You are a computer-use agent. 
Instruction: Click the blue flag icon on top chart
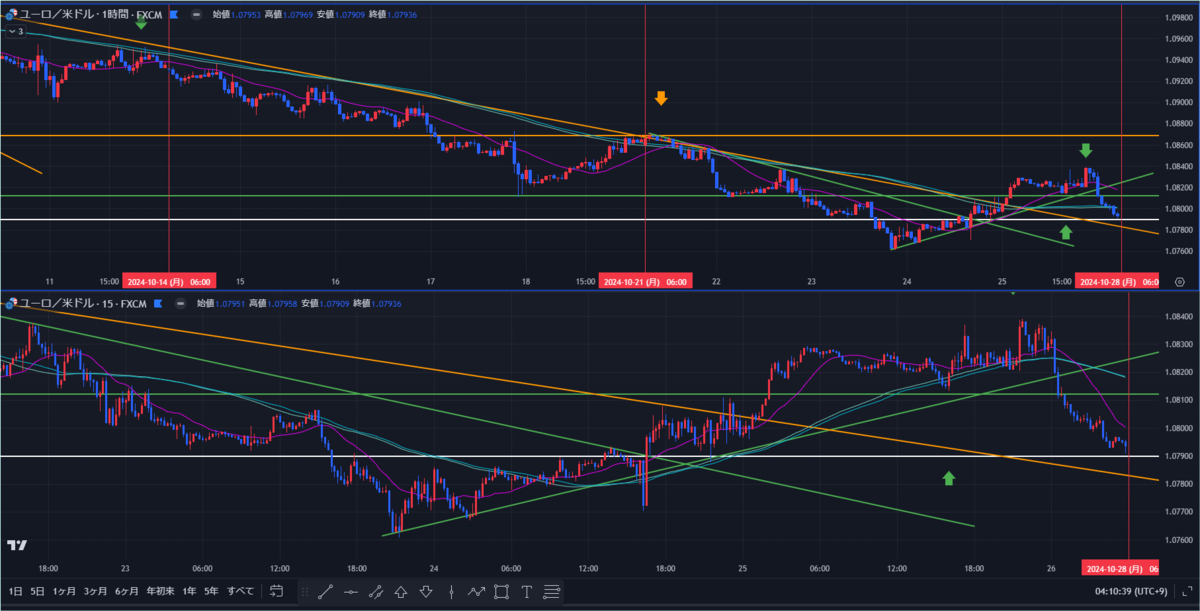pos(174,15)
